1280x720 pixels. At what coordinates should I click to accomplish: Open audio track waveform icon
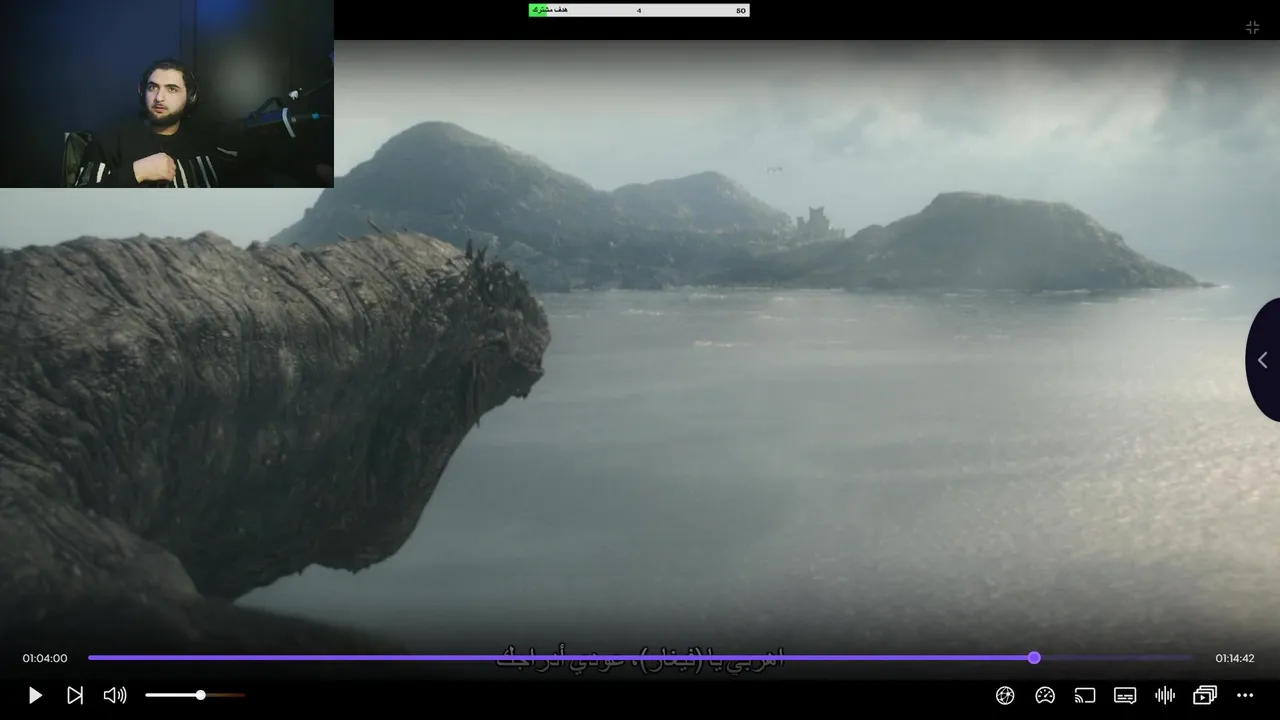pos(1165,695)
